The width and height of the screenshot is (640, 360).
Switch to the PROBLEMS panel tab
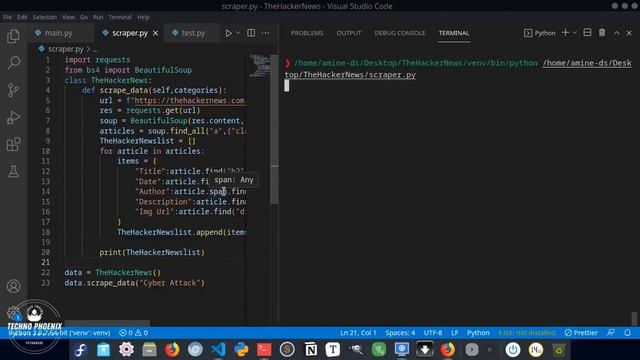307,33
